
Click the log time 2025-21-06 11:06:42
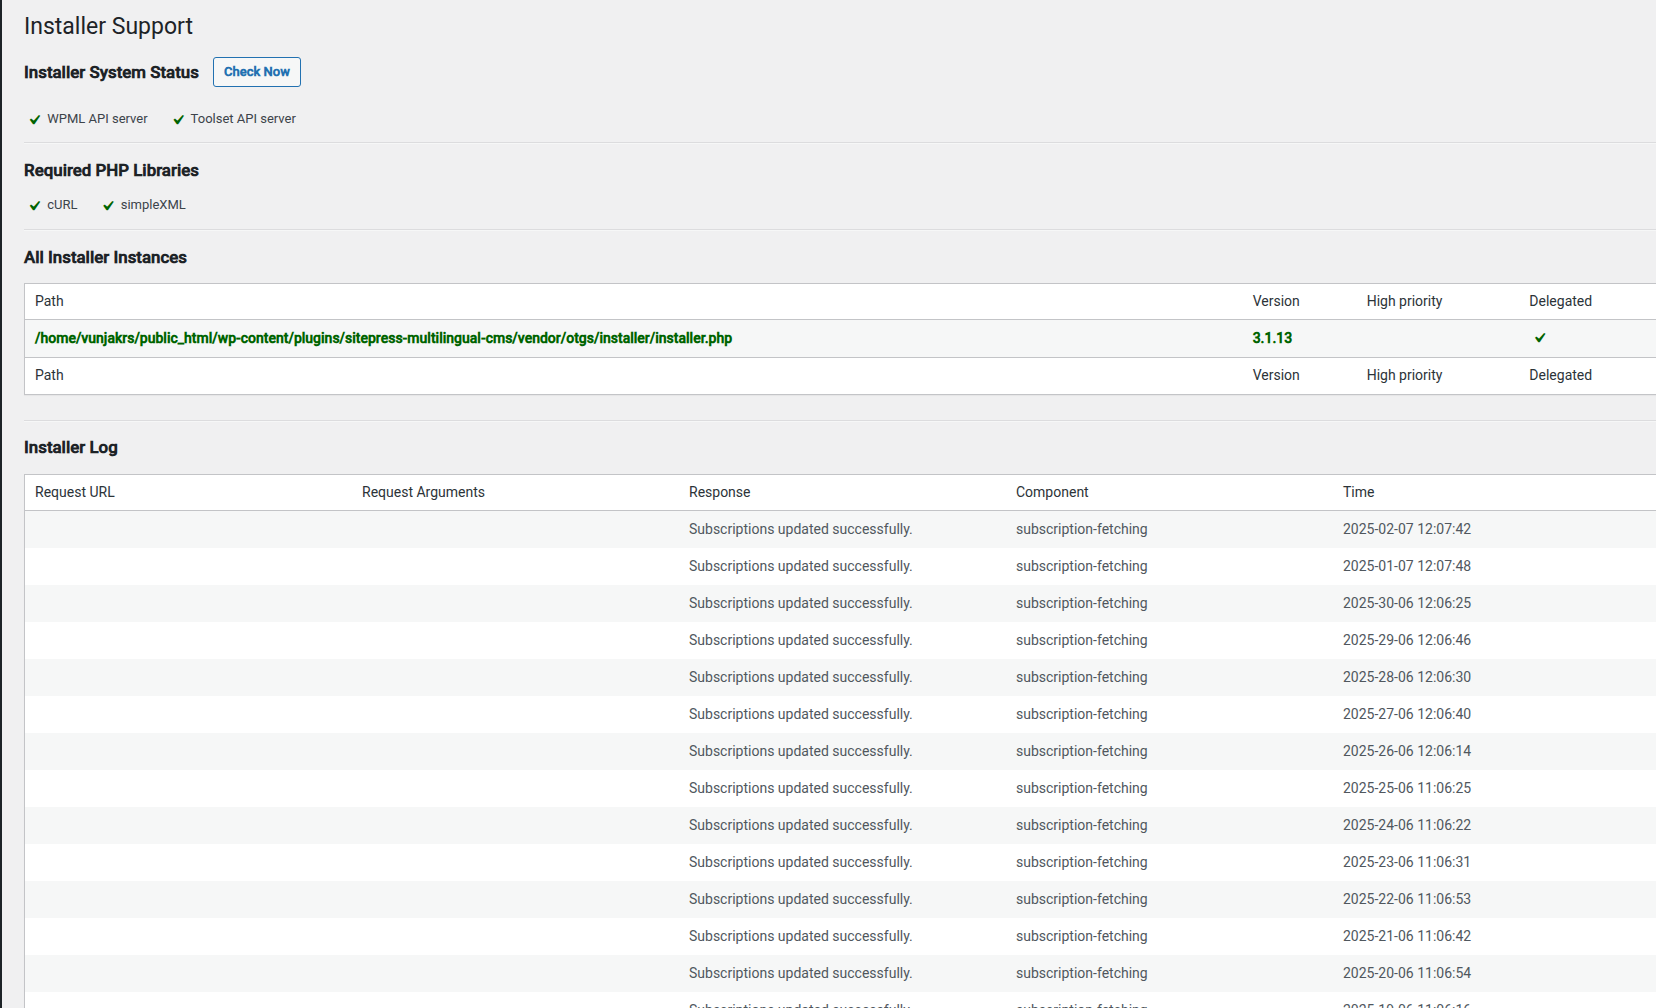pyautogui.click(x=1407, y=936)
